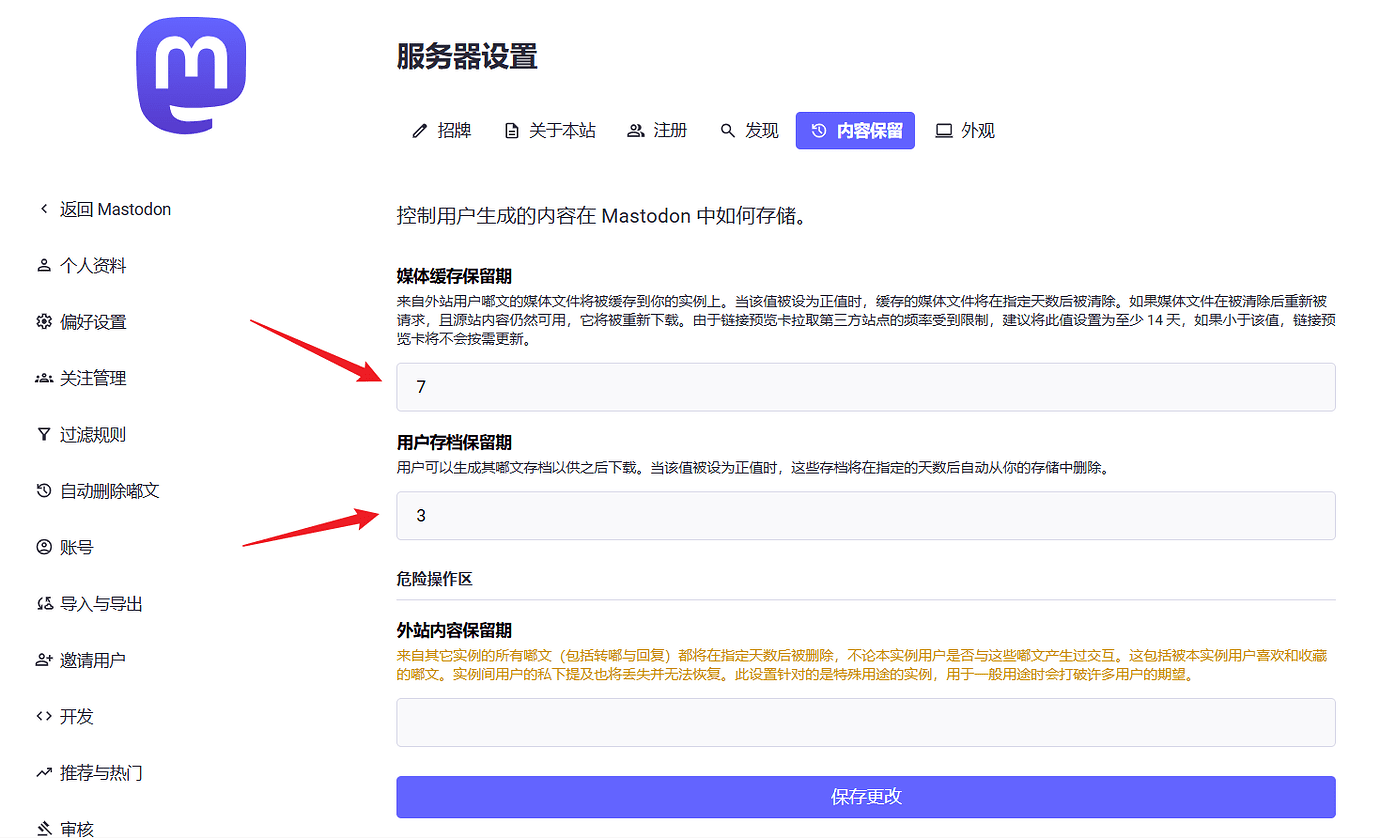
Task: Select the 个人资料 person icon
Action: coord(43,265)
